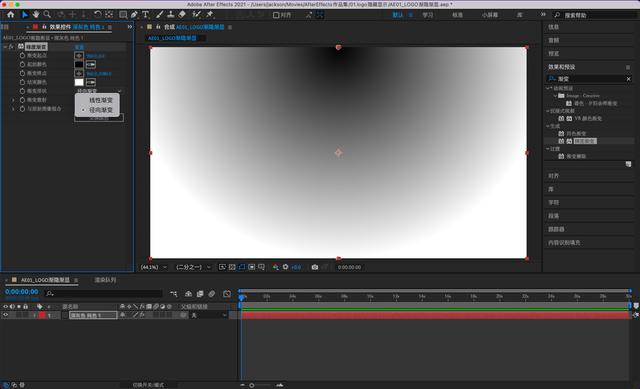
Task: Select the Clone Stamp tool
Action: (171, 15)
